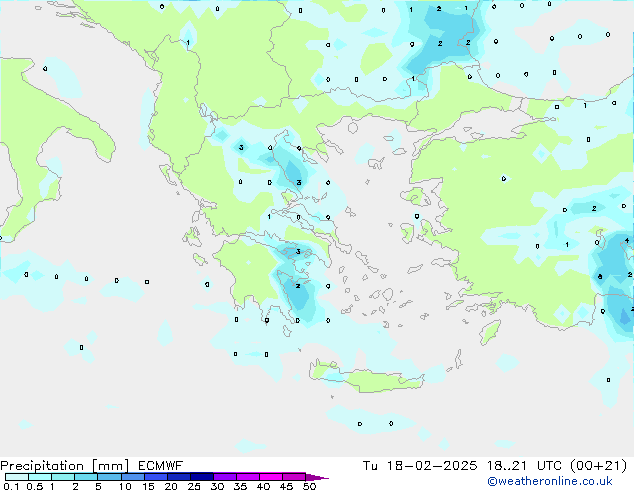
Task: Pick the legend swatch between 5 and 10
Action: (109, 477)
